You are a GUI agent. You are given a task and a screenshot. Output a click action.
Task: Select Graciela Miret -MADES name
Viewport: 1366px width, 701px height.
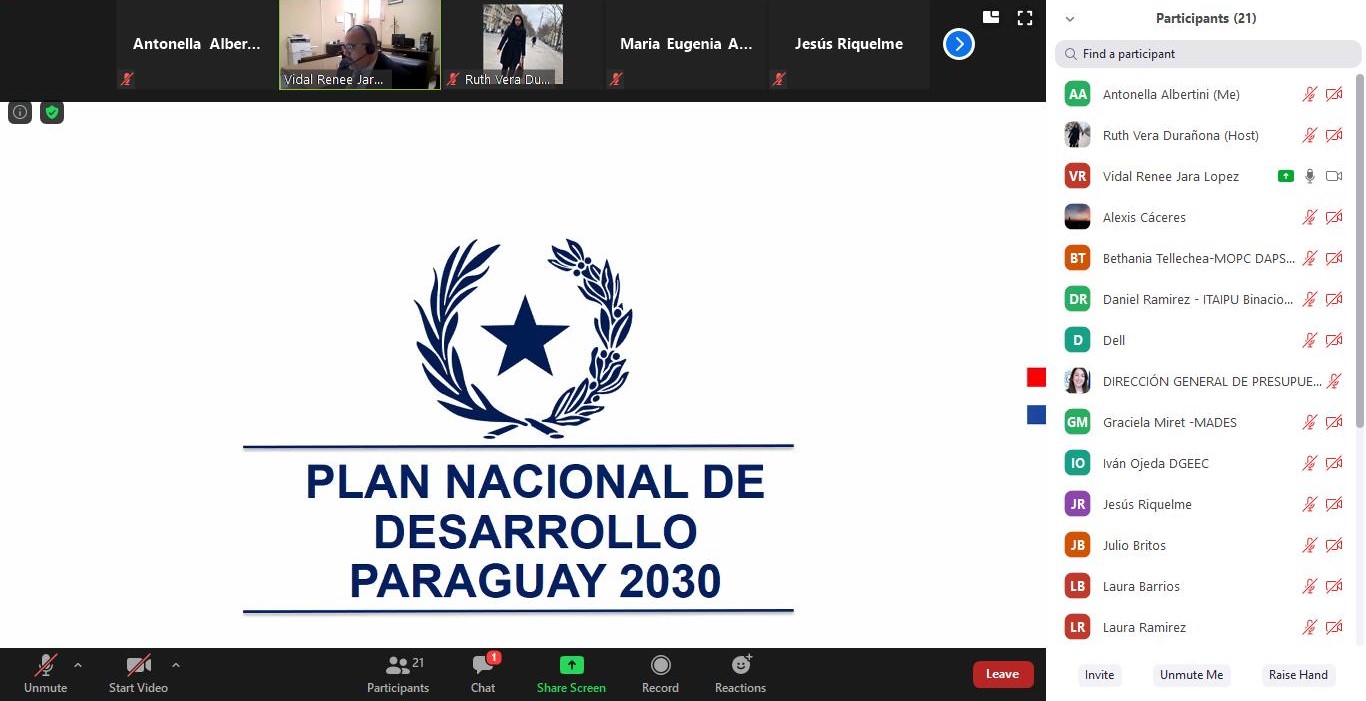pyautogui.click(x=1170, y=422)
